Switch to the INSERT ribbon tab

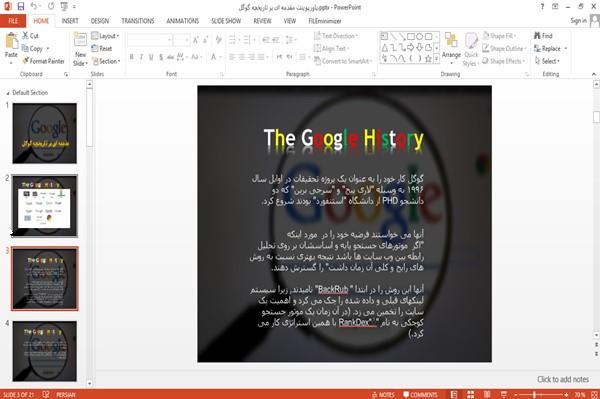(x=70, y=21)
